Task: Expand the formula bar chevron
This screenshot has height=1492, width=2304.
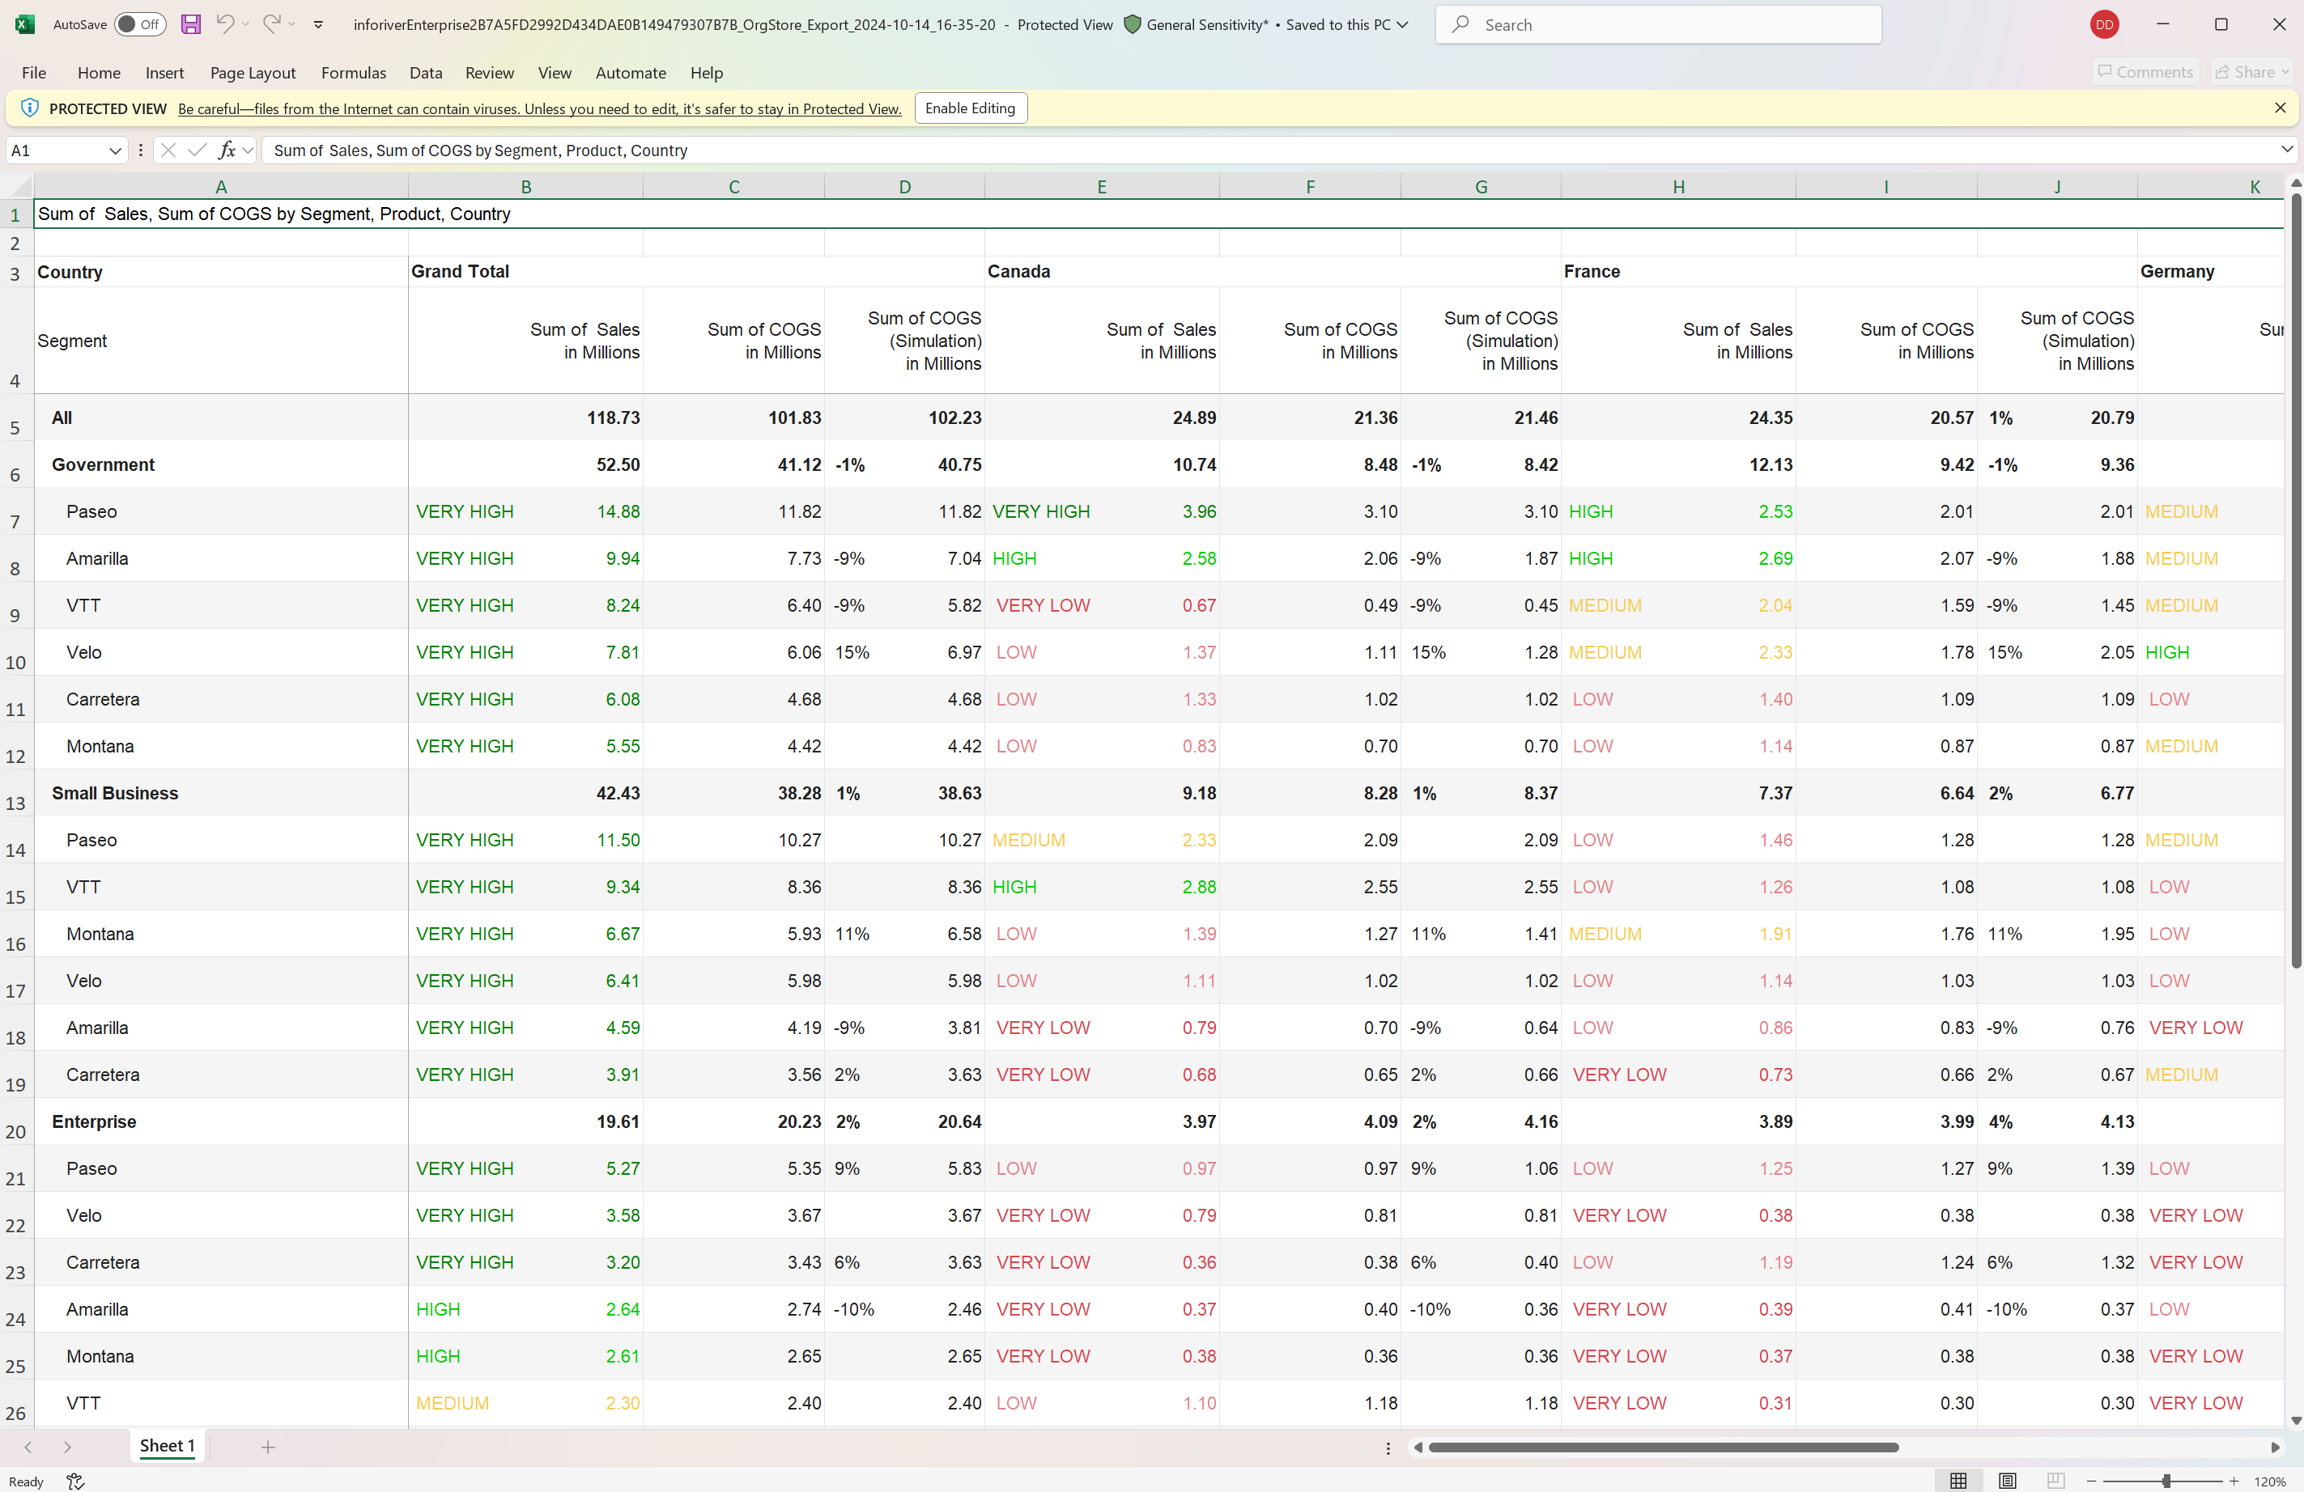Action: click(x=2286, y=150)
